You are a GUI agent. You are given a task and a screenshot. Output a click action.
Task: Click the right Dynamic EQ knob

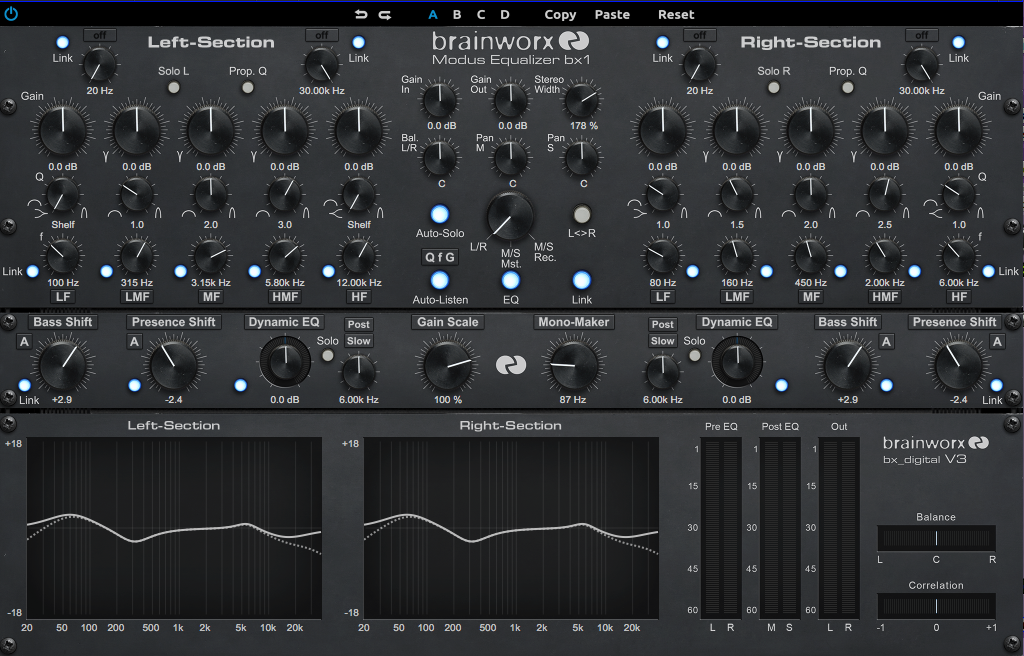[x=737, y=362]
